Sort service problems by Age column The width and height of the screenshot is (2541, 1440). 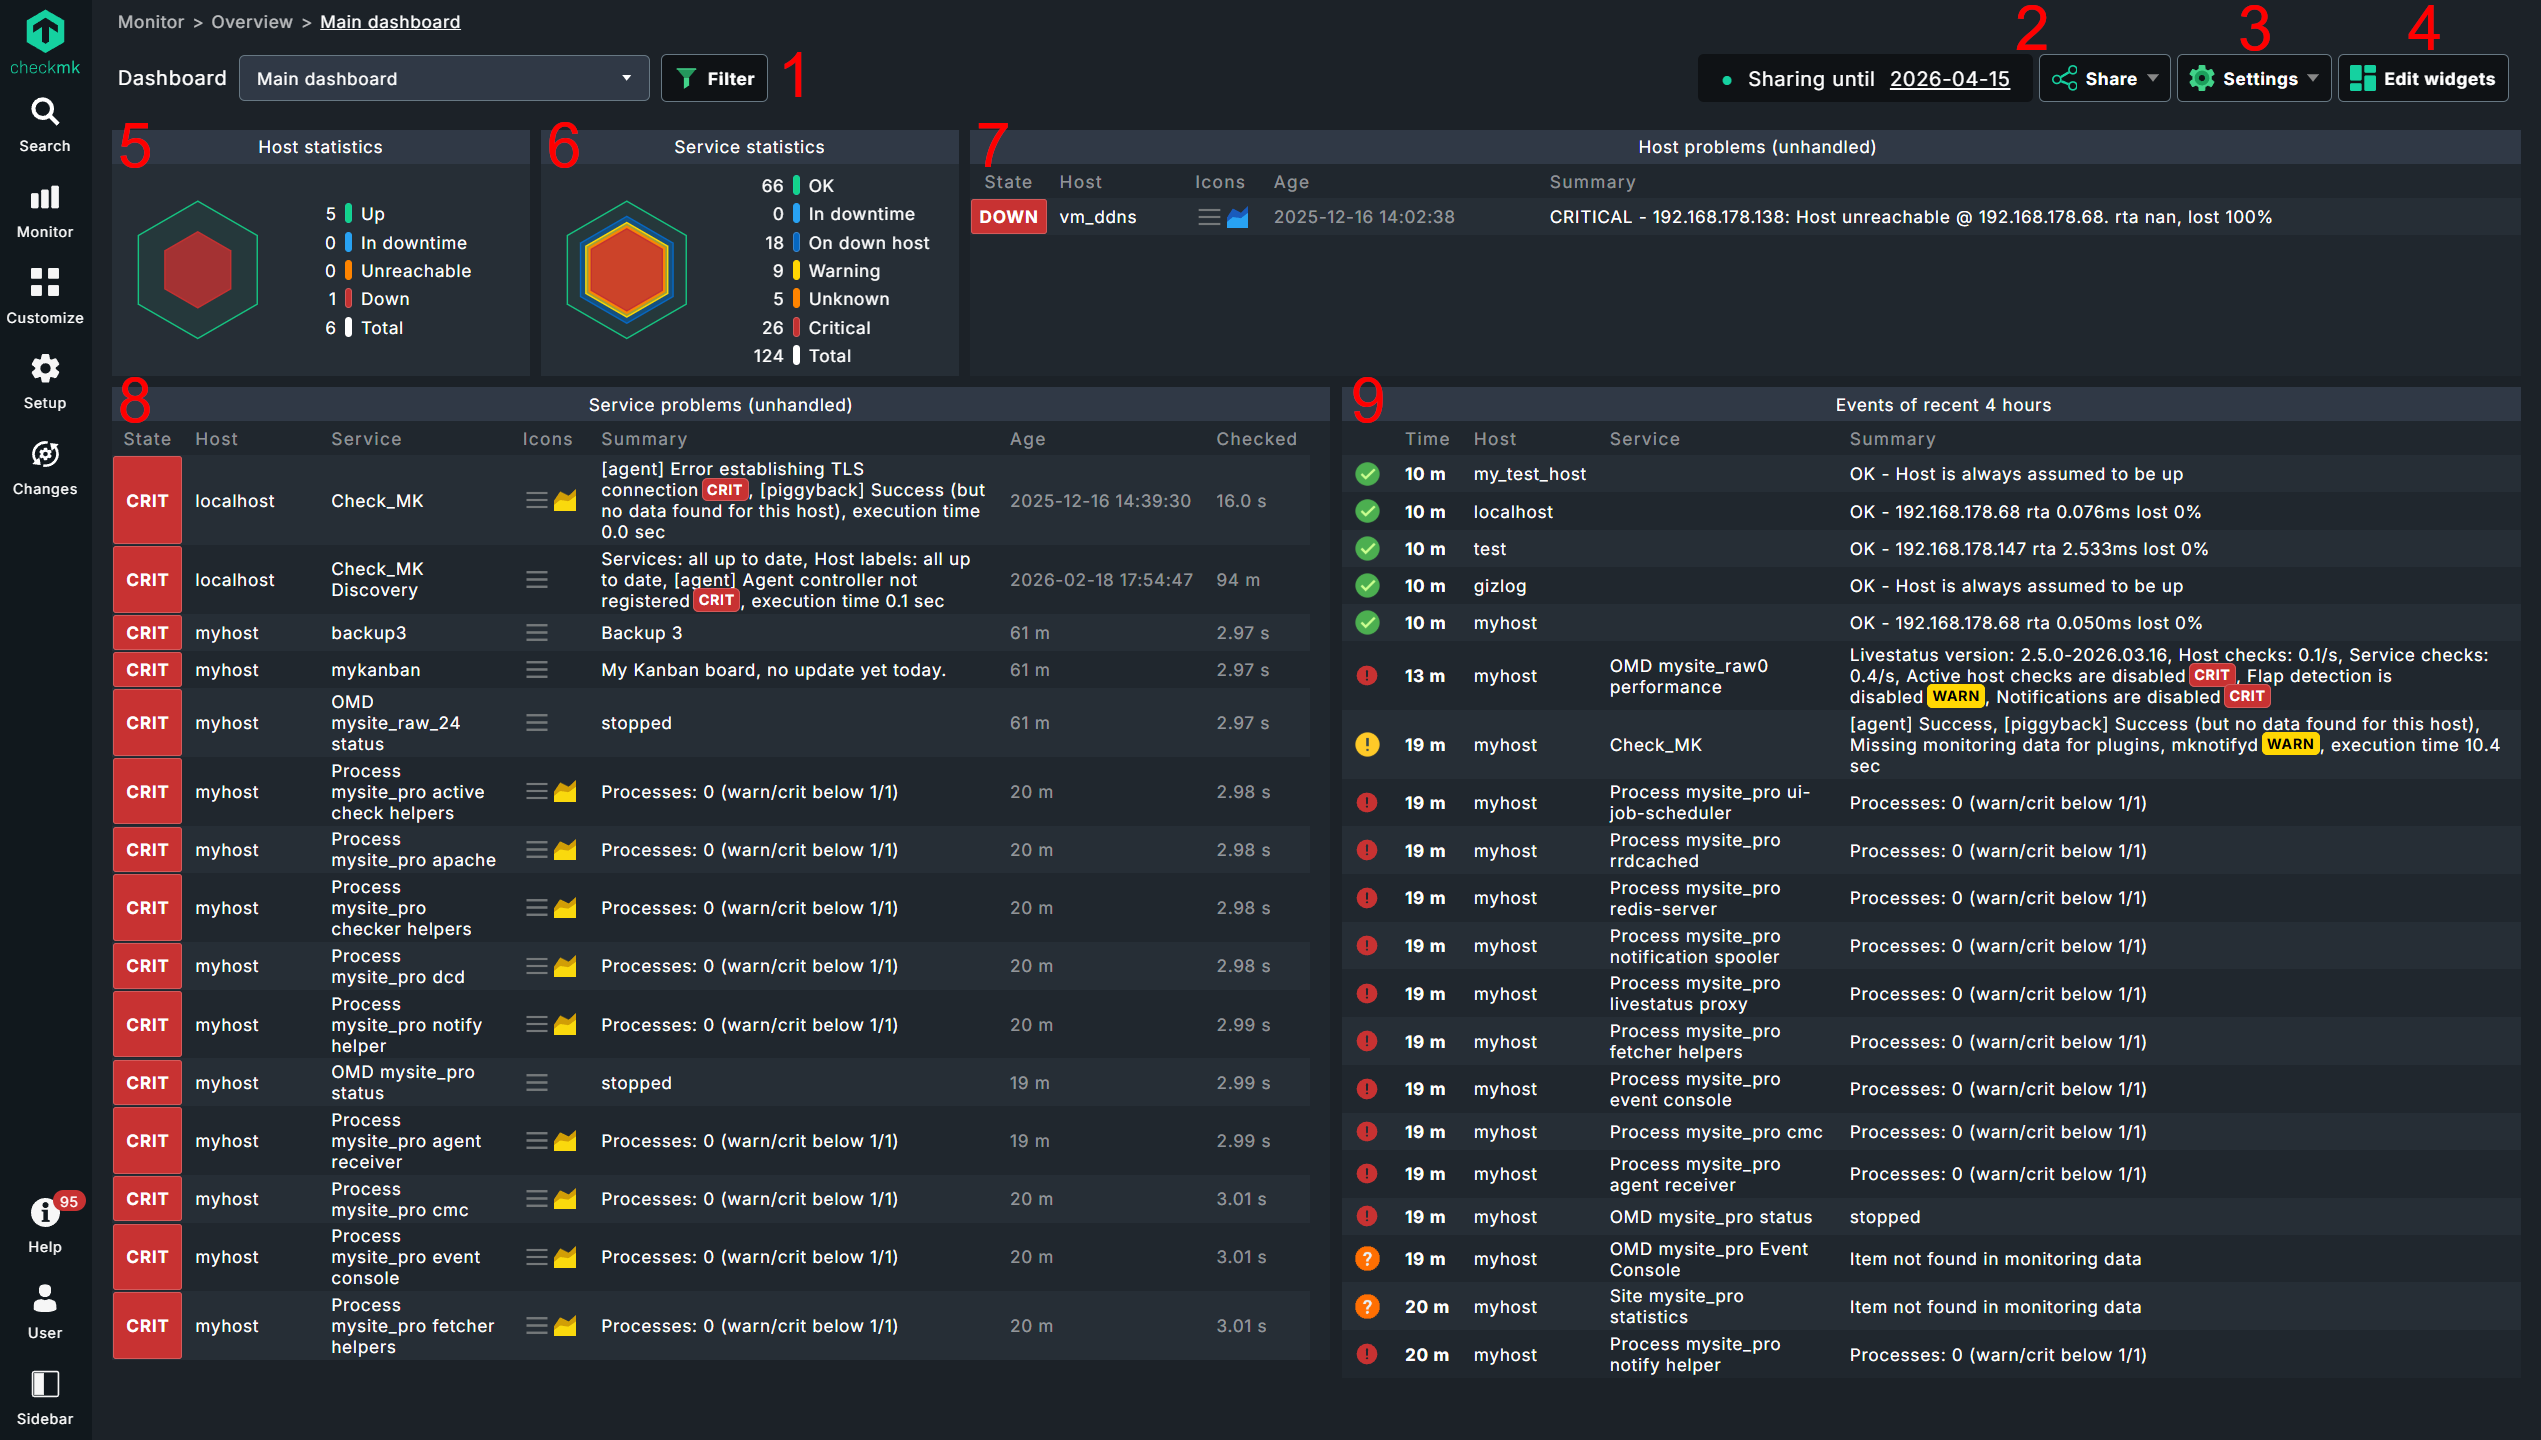1027,439
